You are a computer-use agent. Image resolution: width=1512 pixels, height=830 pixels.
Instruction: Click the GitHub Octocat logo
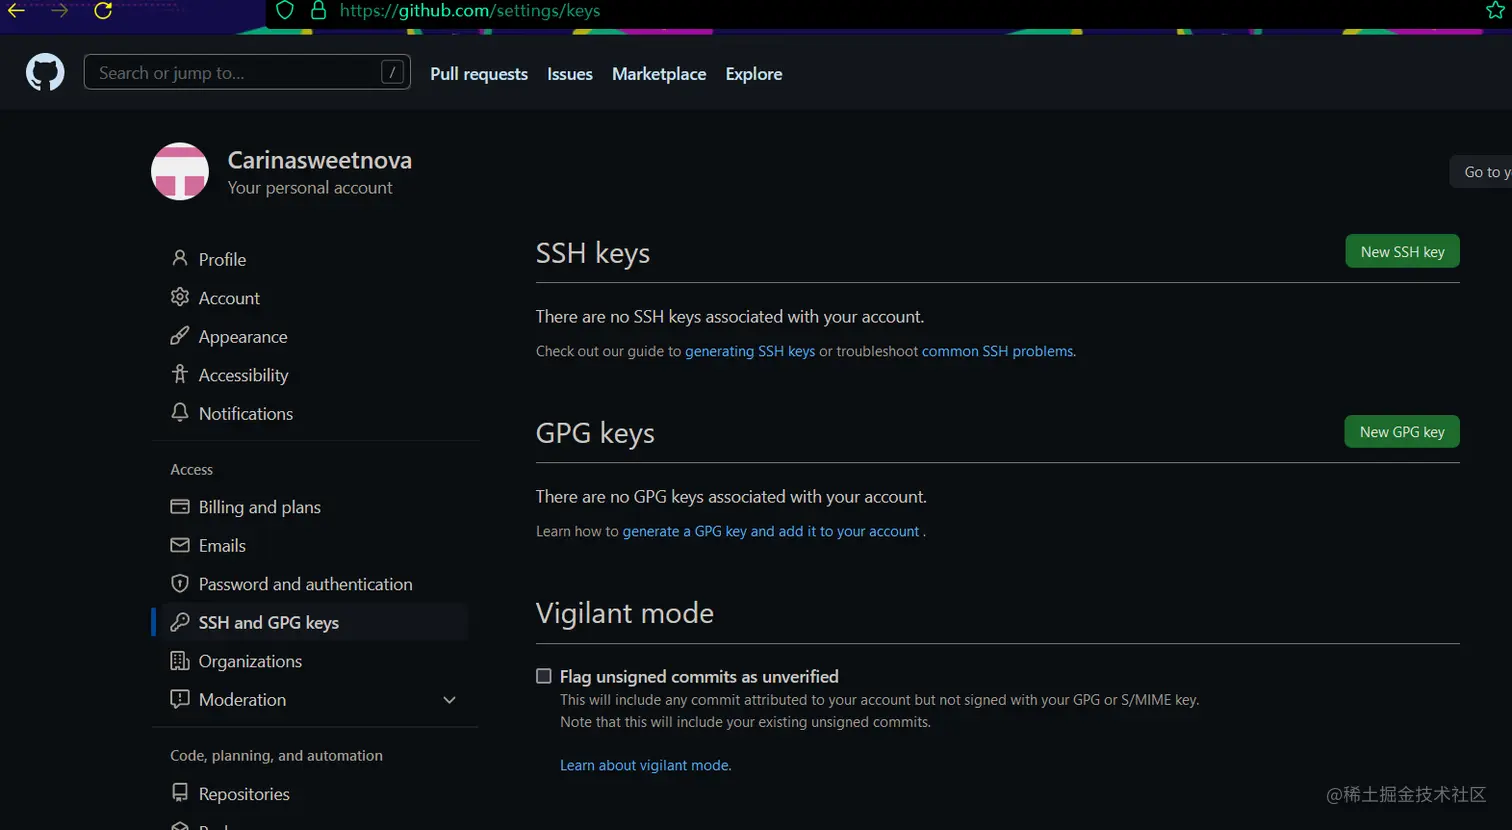click(x=45, y=73)
